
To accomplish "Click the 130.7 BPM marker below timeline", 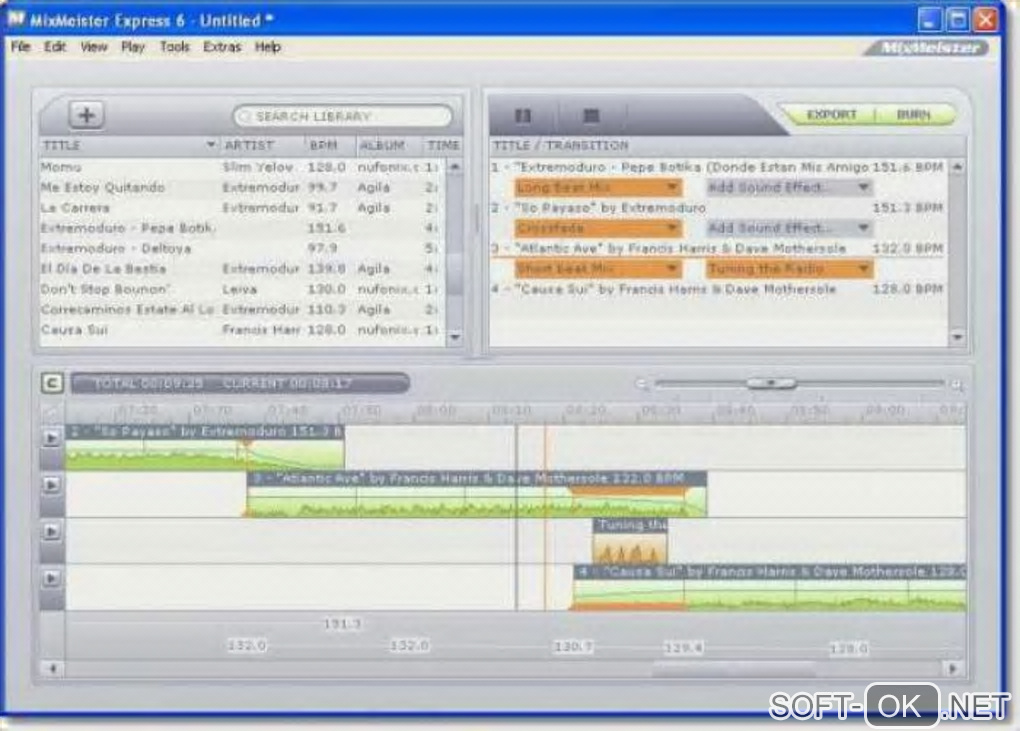I will [x=573, y=647].
